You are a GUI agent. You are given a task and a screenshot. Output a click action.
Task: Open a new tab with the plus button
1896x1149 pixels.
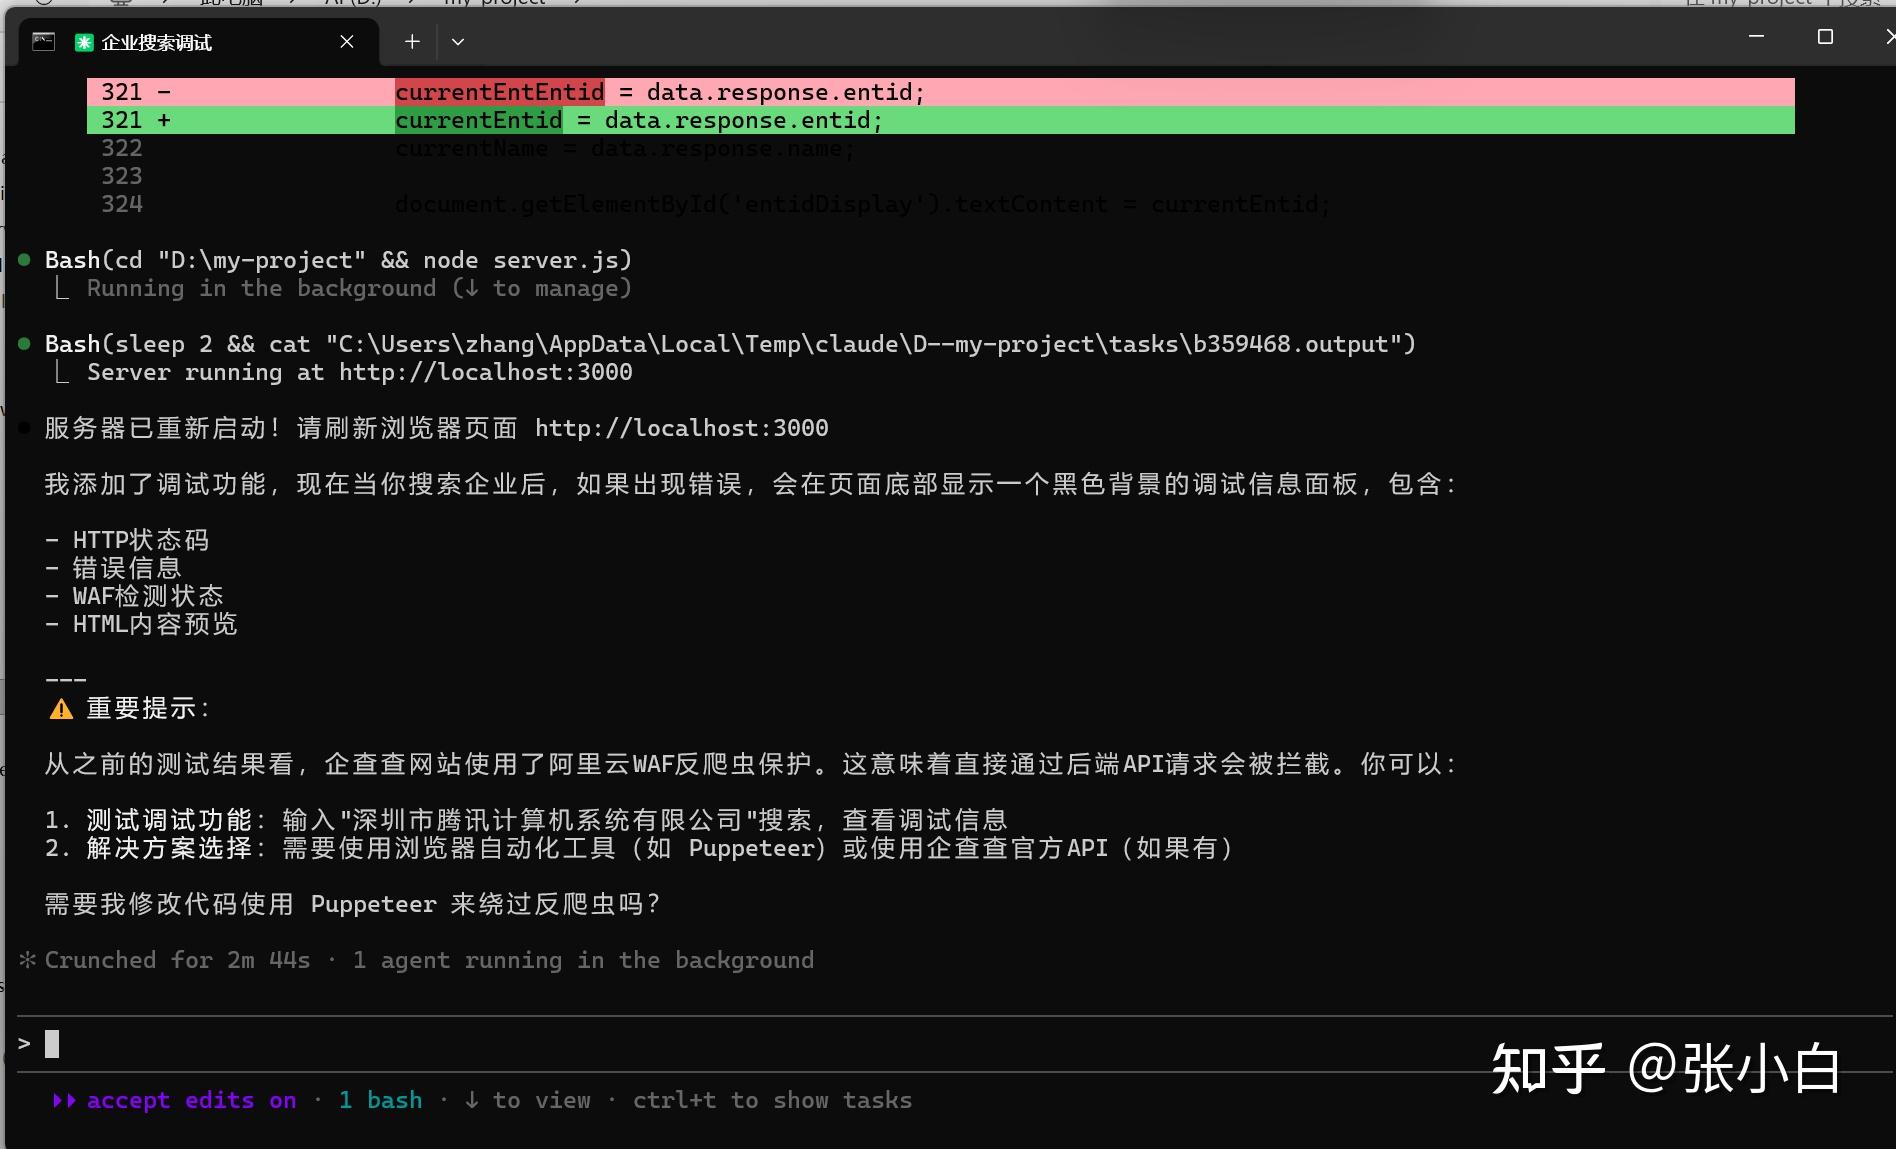(412, 41)
